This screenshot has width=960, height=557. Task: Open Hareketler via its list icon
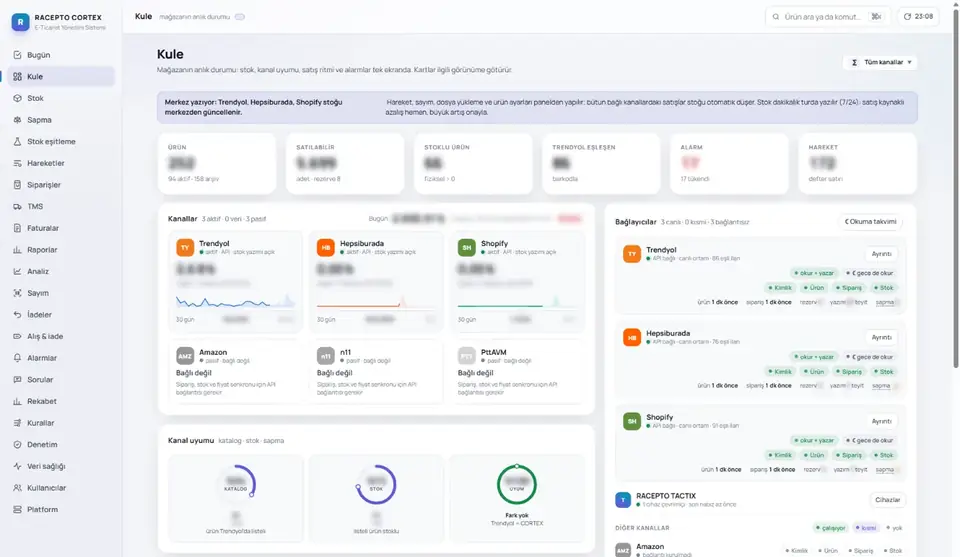pyautogui.click(x=17, y=163)
